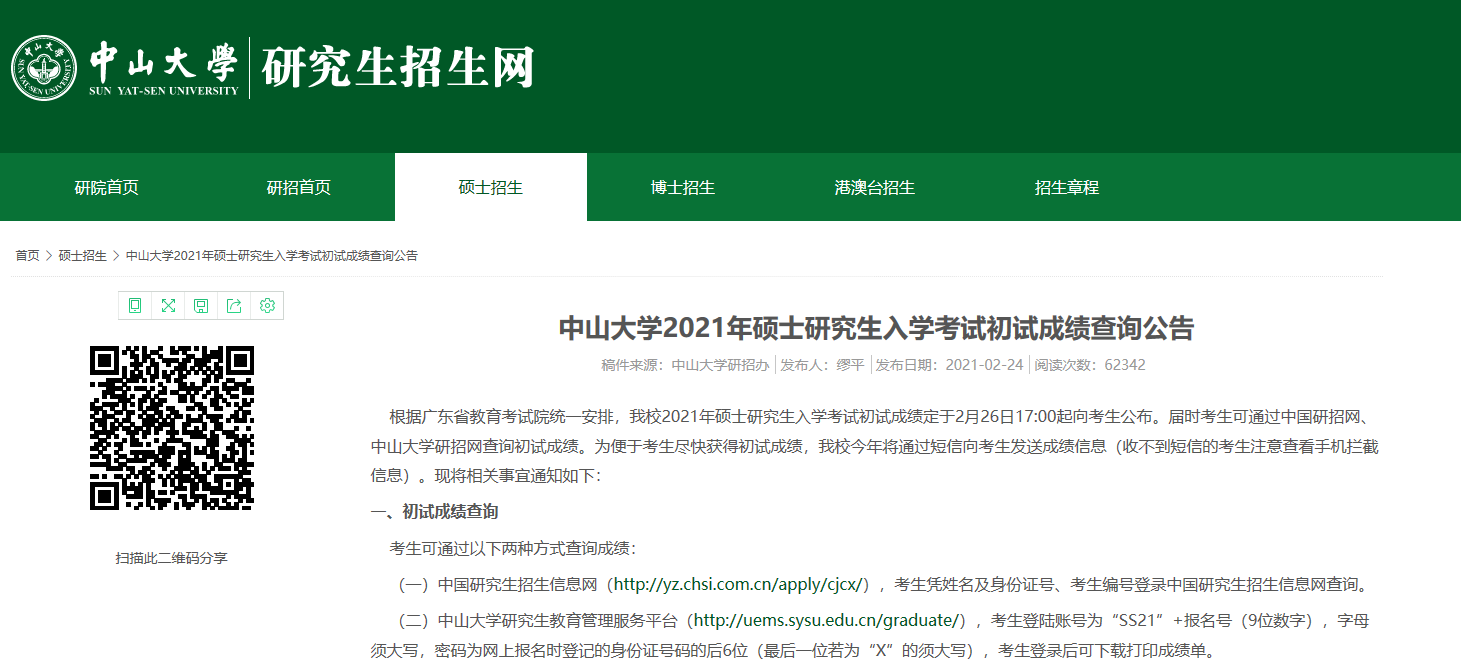
Task: Click the QR code image
Action: [172, 427]
